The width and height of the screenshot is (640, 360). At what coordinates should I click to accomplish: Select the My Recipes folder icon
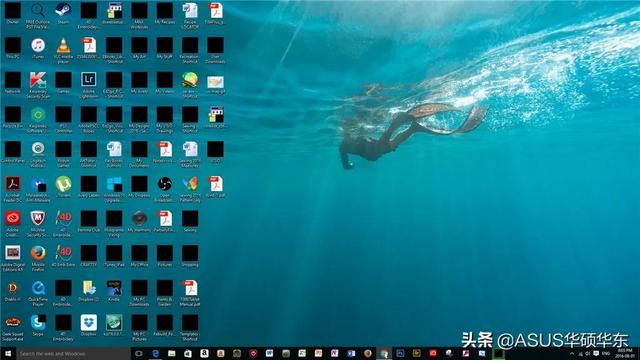point(164,11)
